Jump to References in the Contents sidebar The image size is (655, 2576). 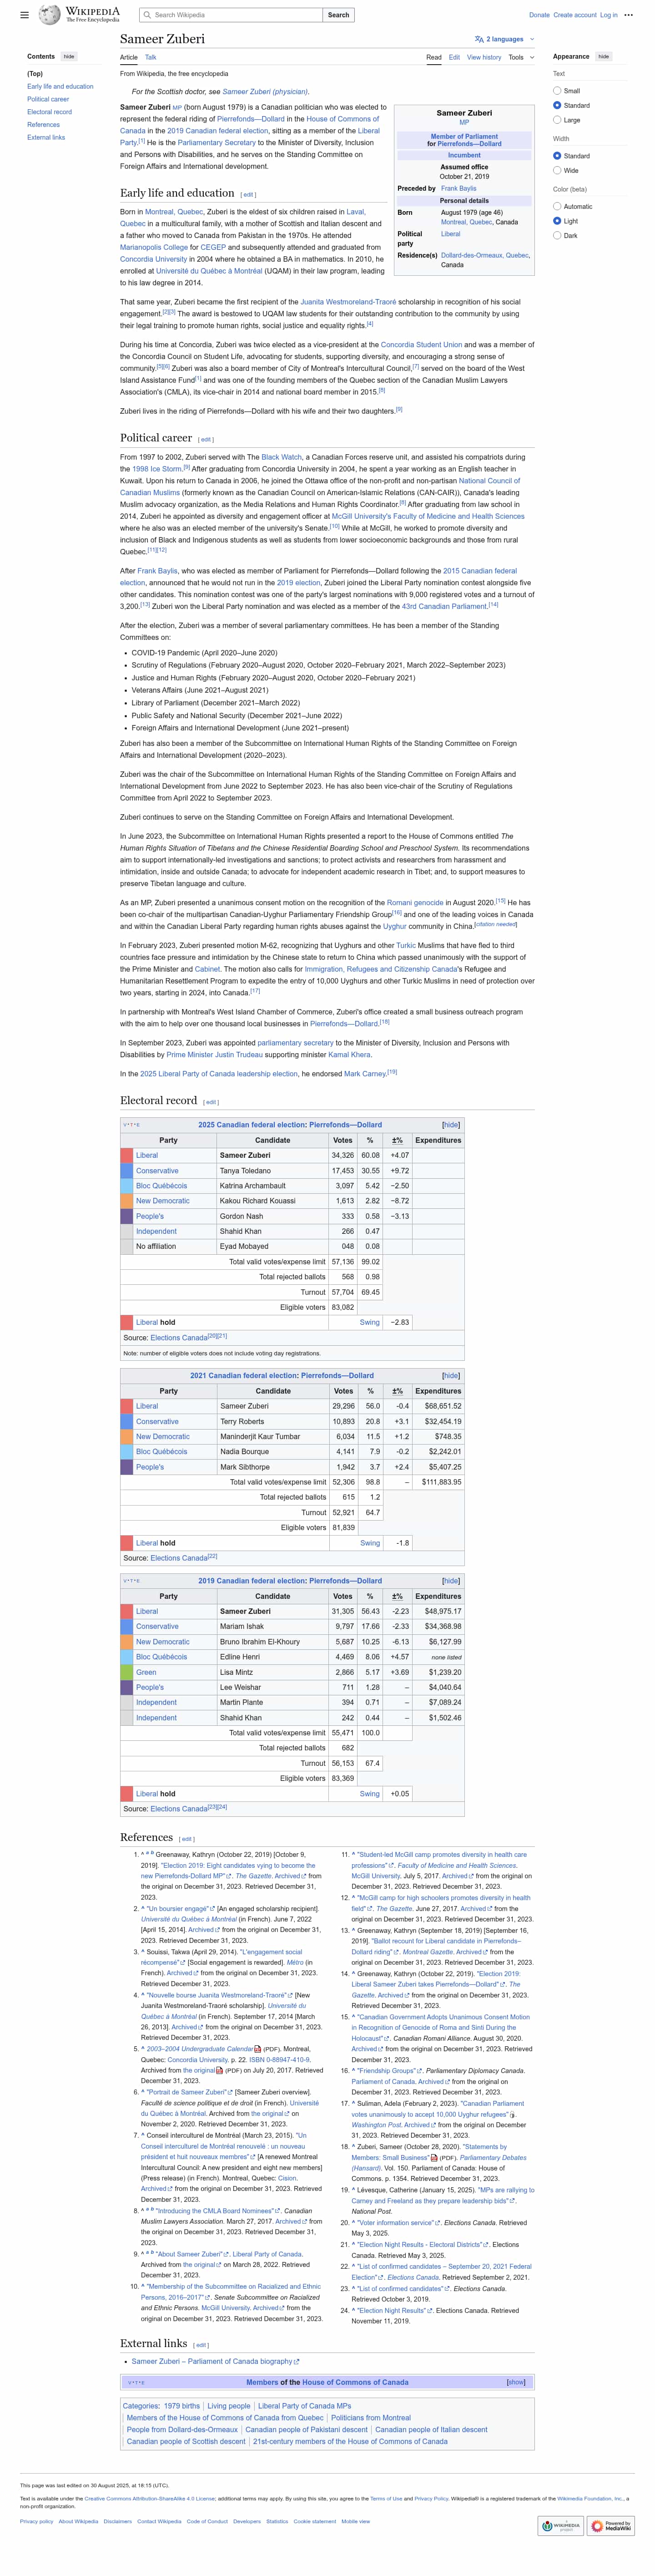[43, 125]
